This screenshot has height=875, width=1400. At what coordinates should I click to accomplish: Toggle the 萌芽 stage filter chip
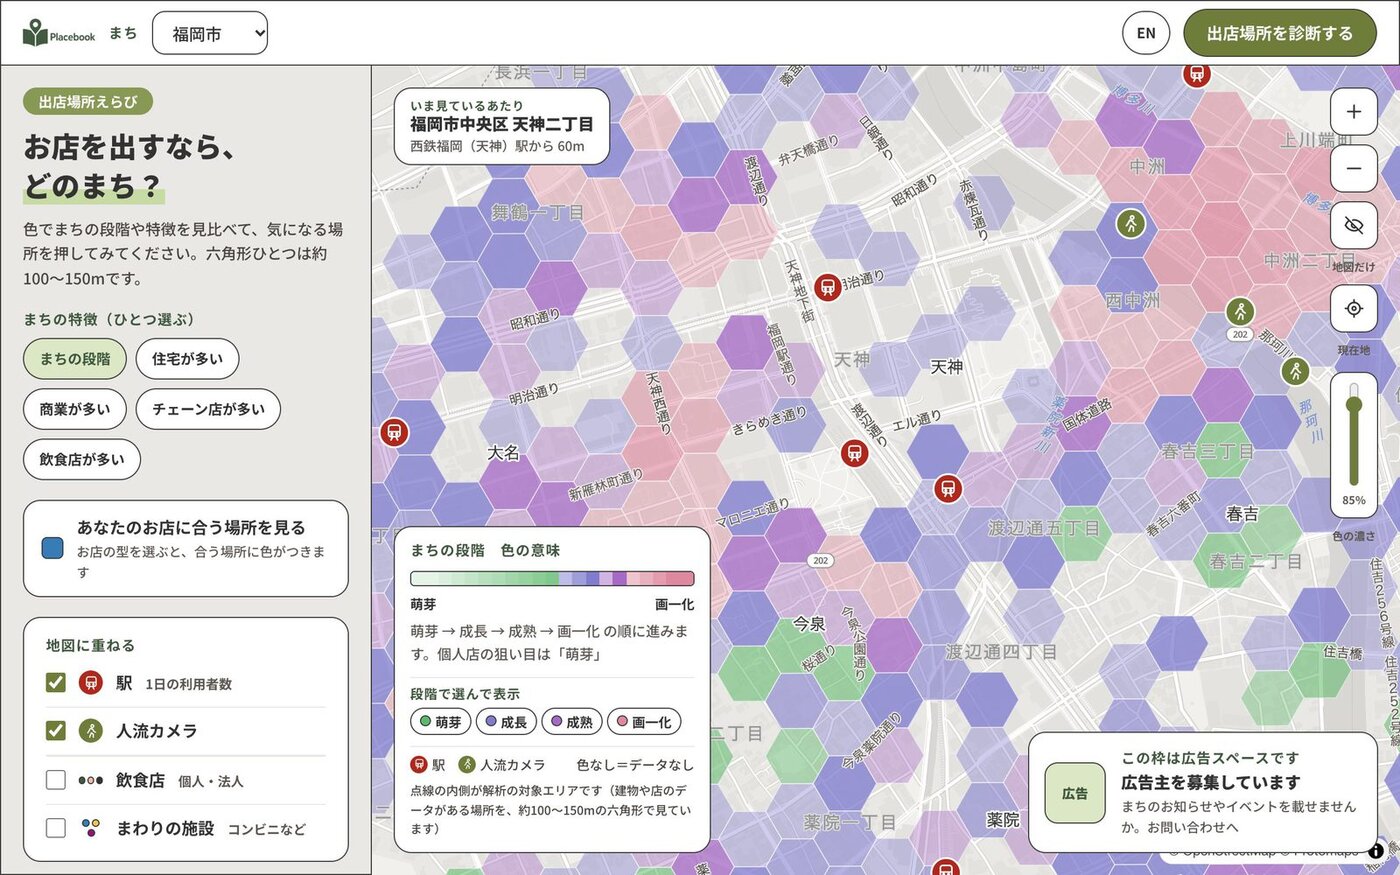point(440,721)
